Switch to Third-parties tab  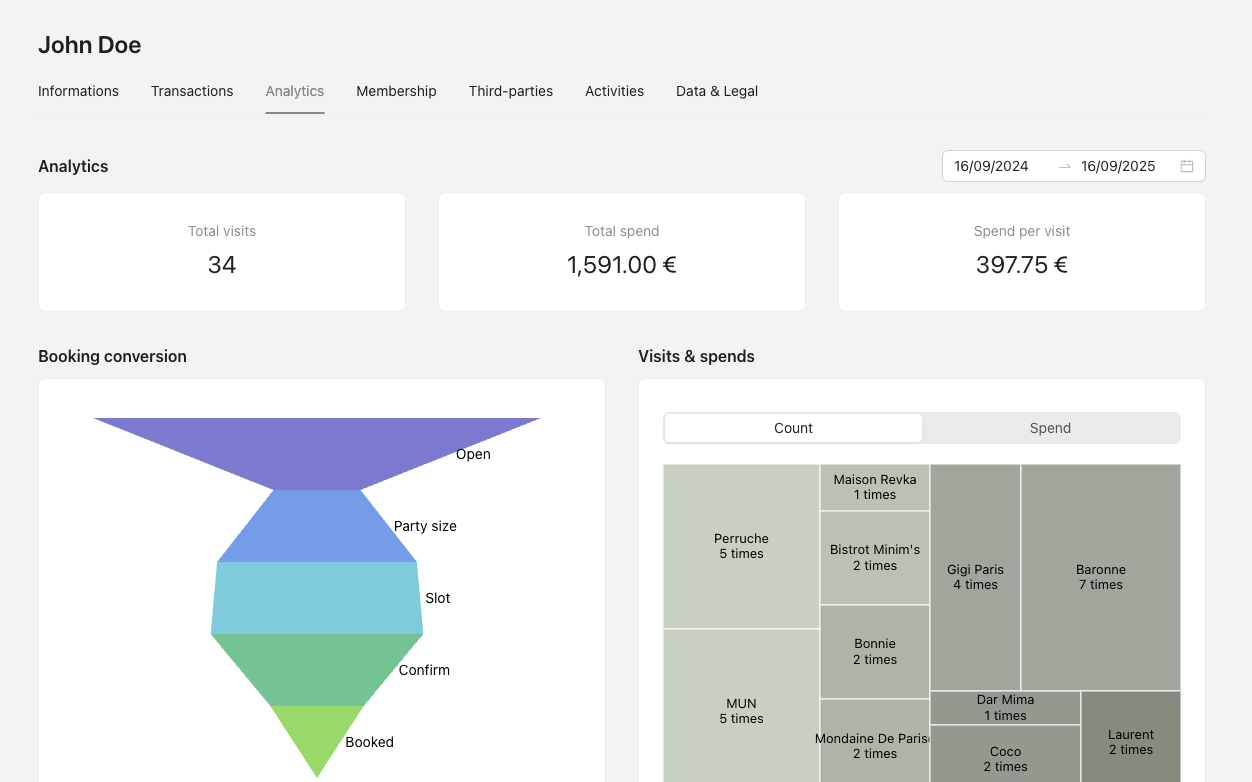pyautogui.click(x=510, y=91)
